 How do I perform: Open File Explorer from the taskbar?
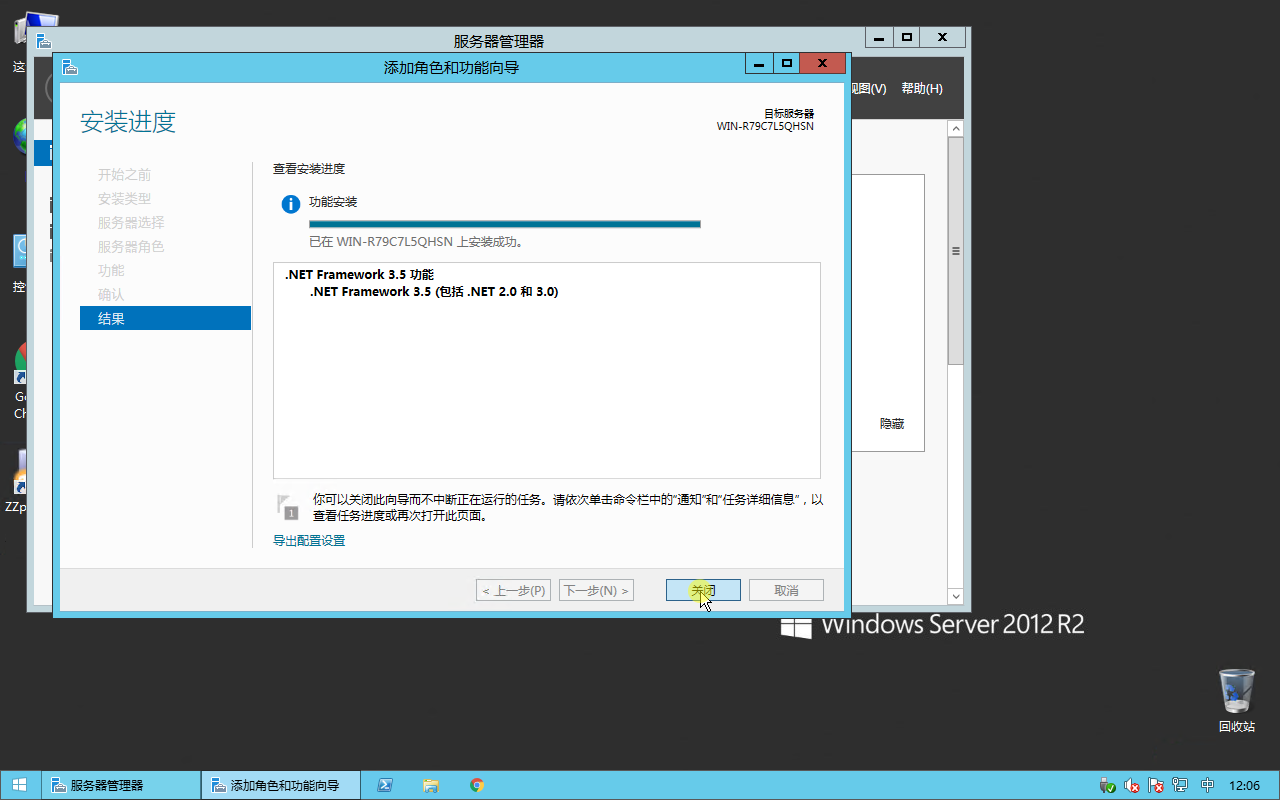tap(431, 785)
